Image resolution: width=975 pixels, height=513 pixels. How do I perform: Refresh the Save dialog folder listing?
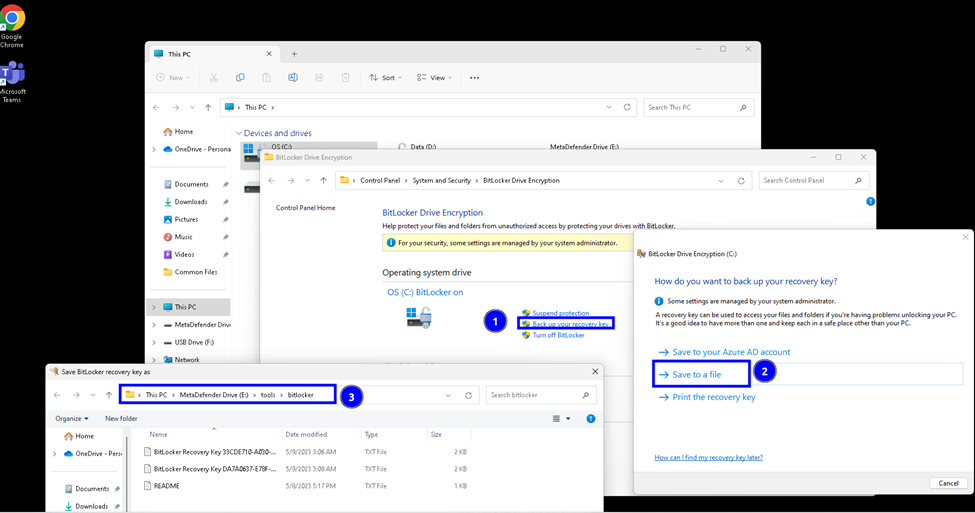pos(468,395)
